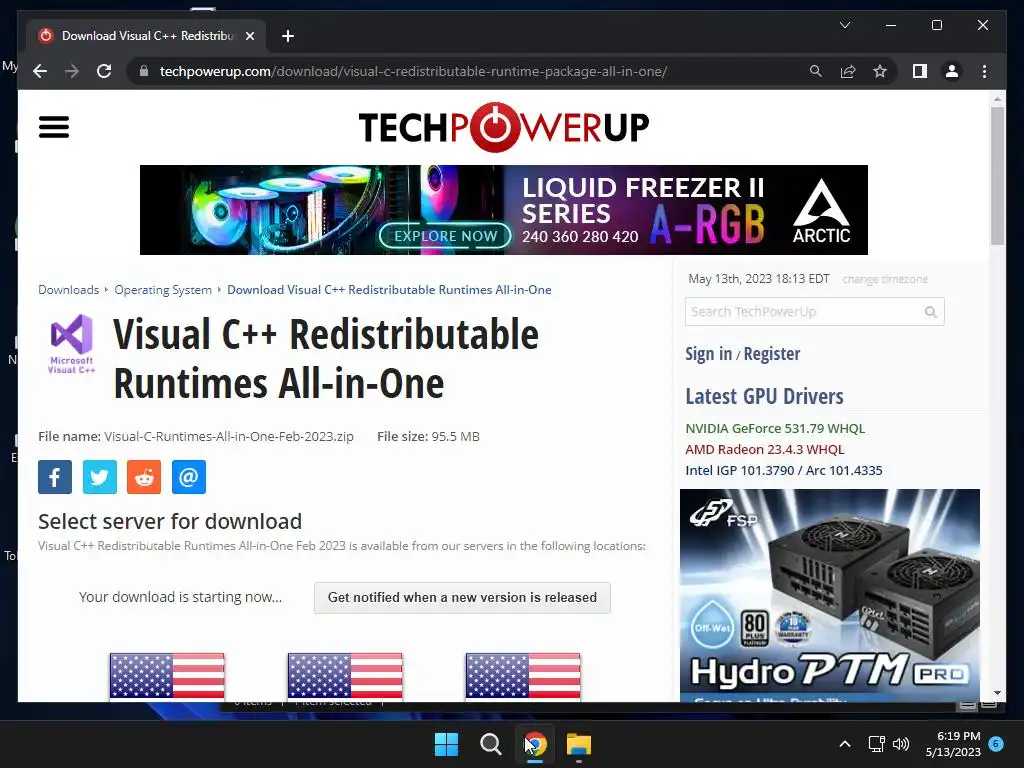This screenshot has height=768, width=1024.
Task: Share on Facebook
Action: click(55, 477)
